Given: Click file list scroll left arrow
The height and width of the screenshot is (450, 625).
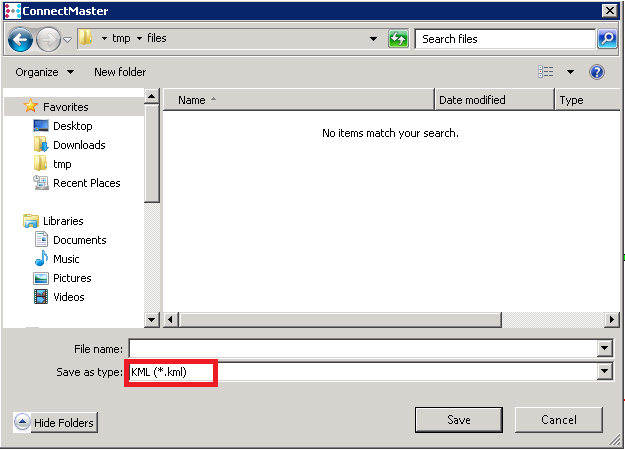Looking at the screenshot, I should (171, 320).
